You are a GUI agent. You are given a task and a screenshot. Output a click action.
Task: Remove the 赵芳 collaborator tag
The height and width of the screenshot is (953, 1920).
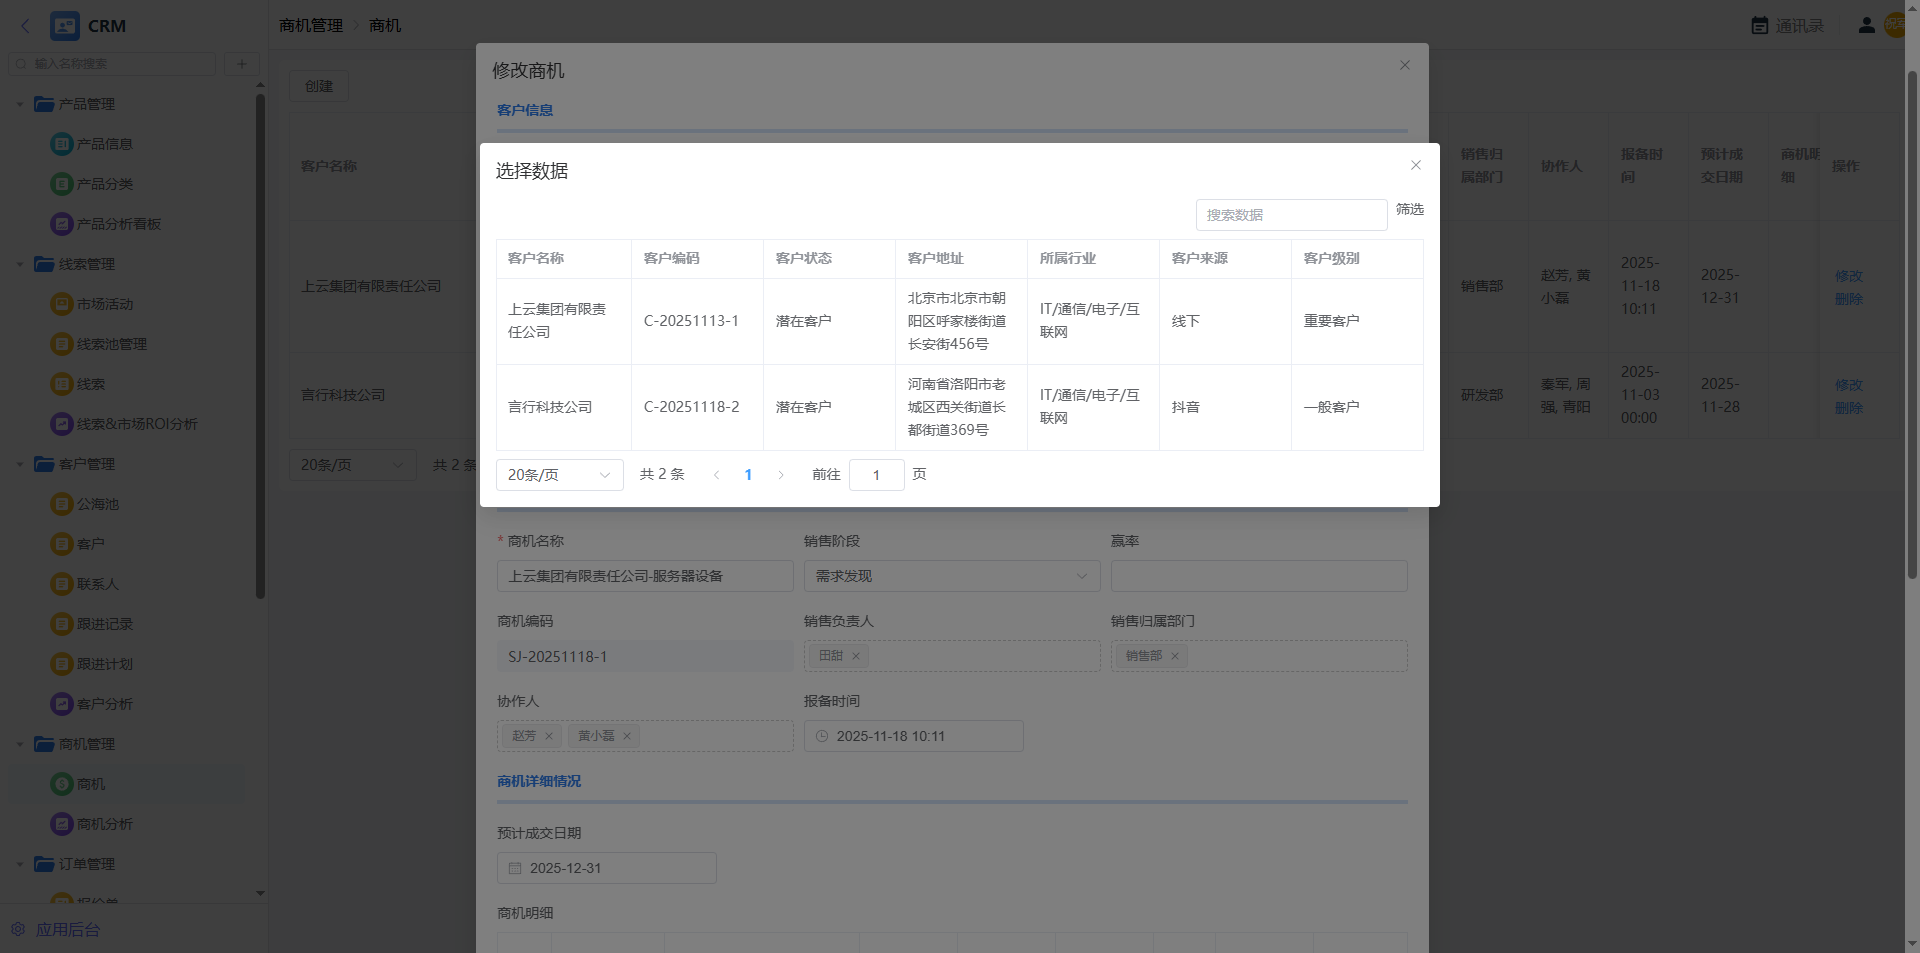549,736
